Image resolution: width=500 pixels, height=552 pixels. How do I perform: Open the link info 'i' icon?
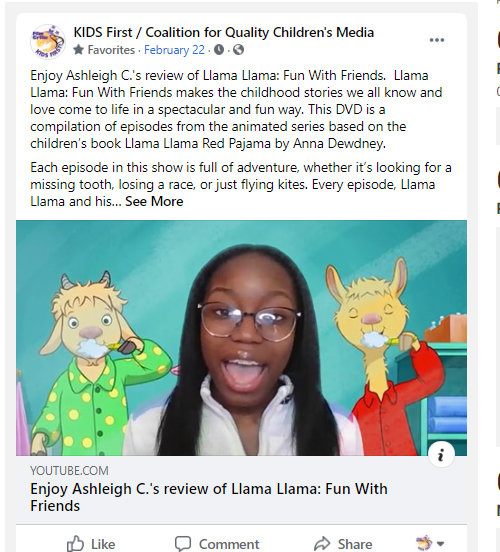click(x=441, y=455)
